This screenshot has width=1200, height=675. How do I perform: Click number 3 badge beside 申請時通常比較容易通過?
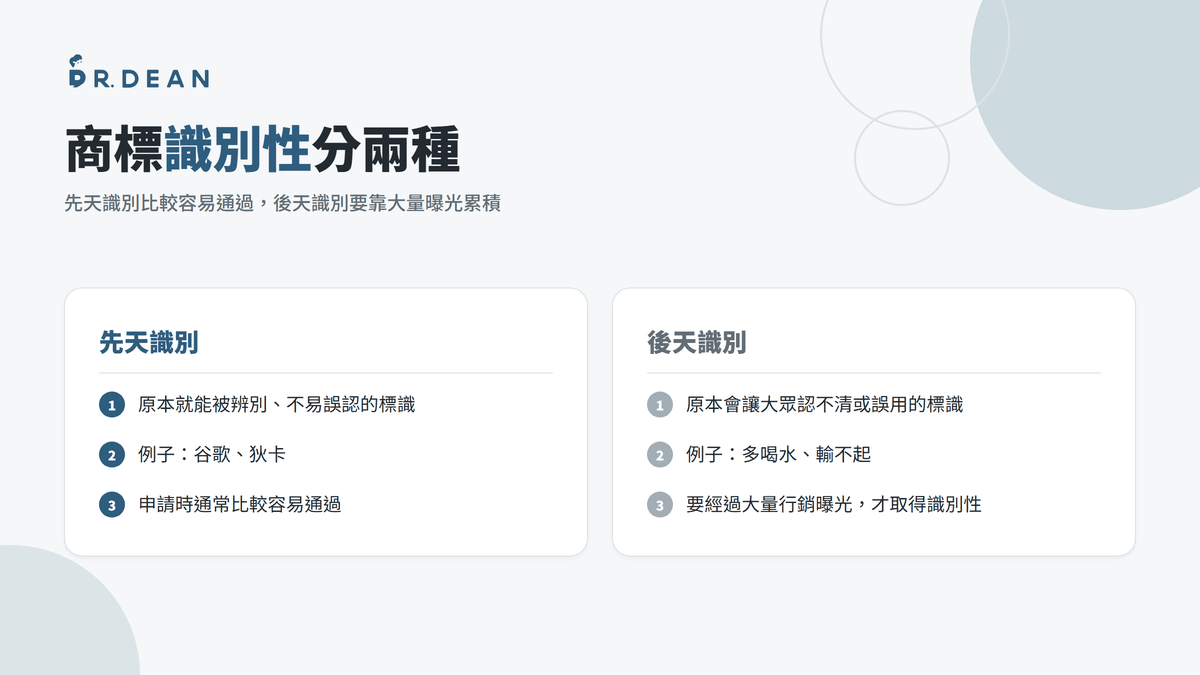point(111,505)
